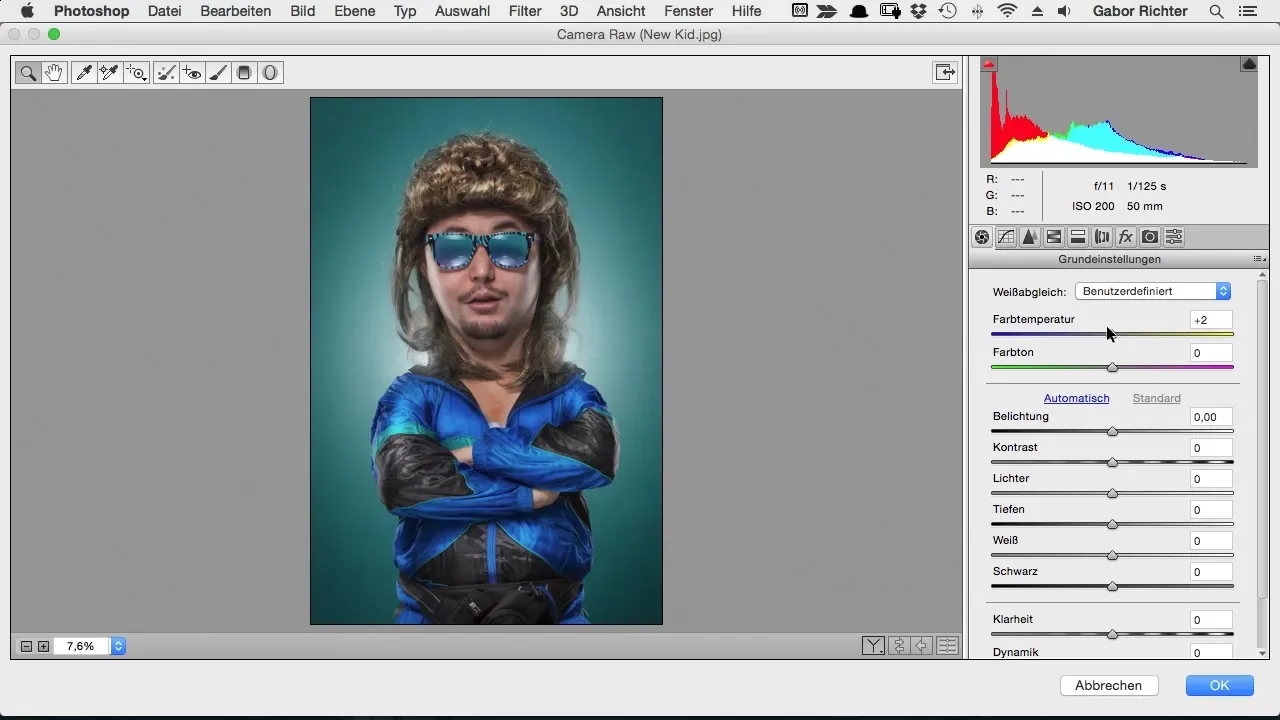
Task: Open the Grundeinstellungen panel flyout menu
Action: (1259, 259)
